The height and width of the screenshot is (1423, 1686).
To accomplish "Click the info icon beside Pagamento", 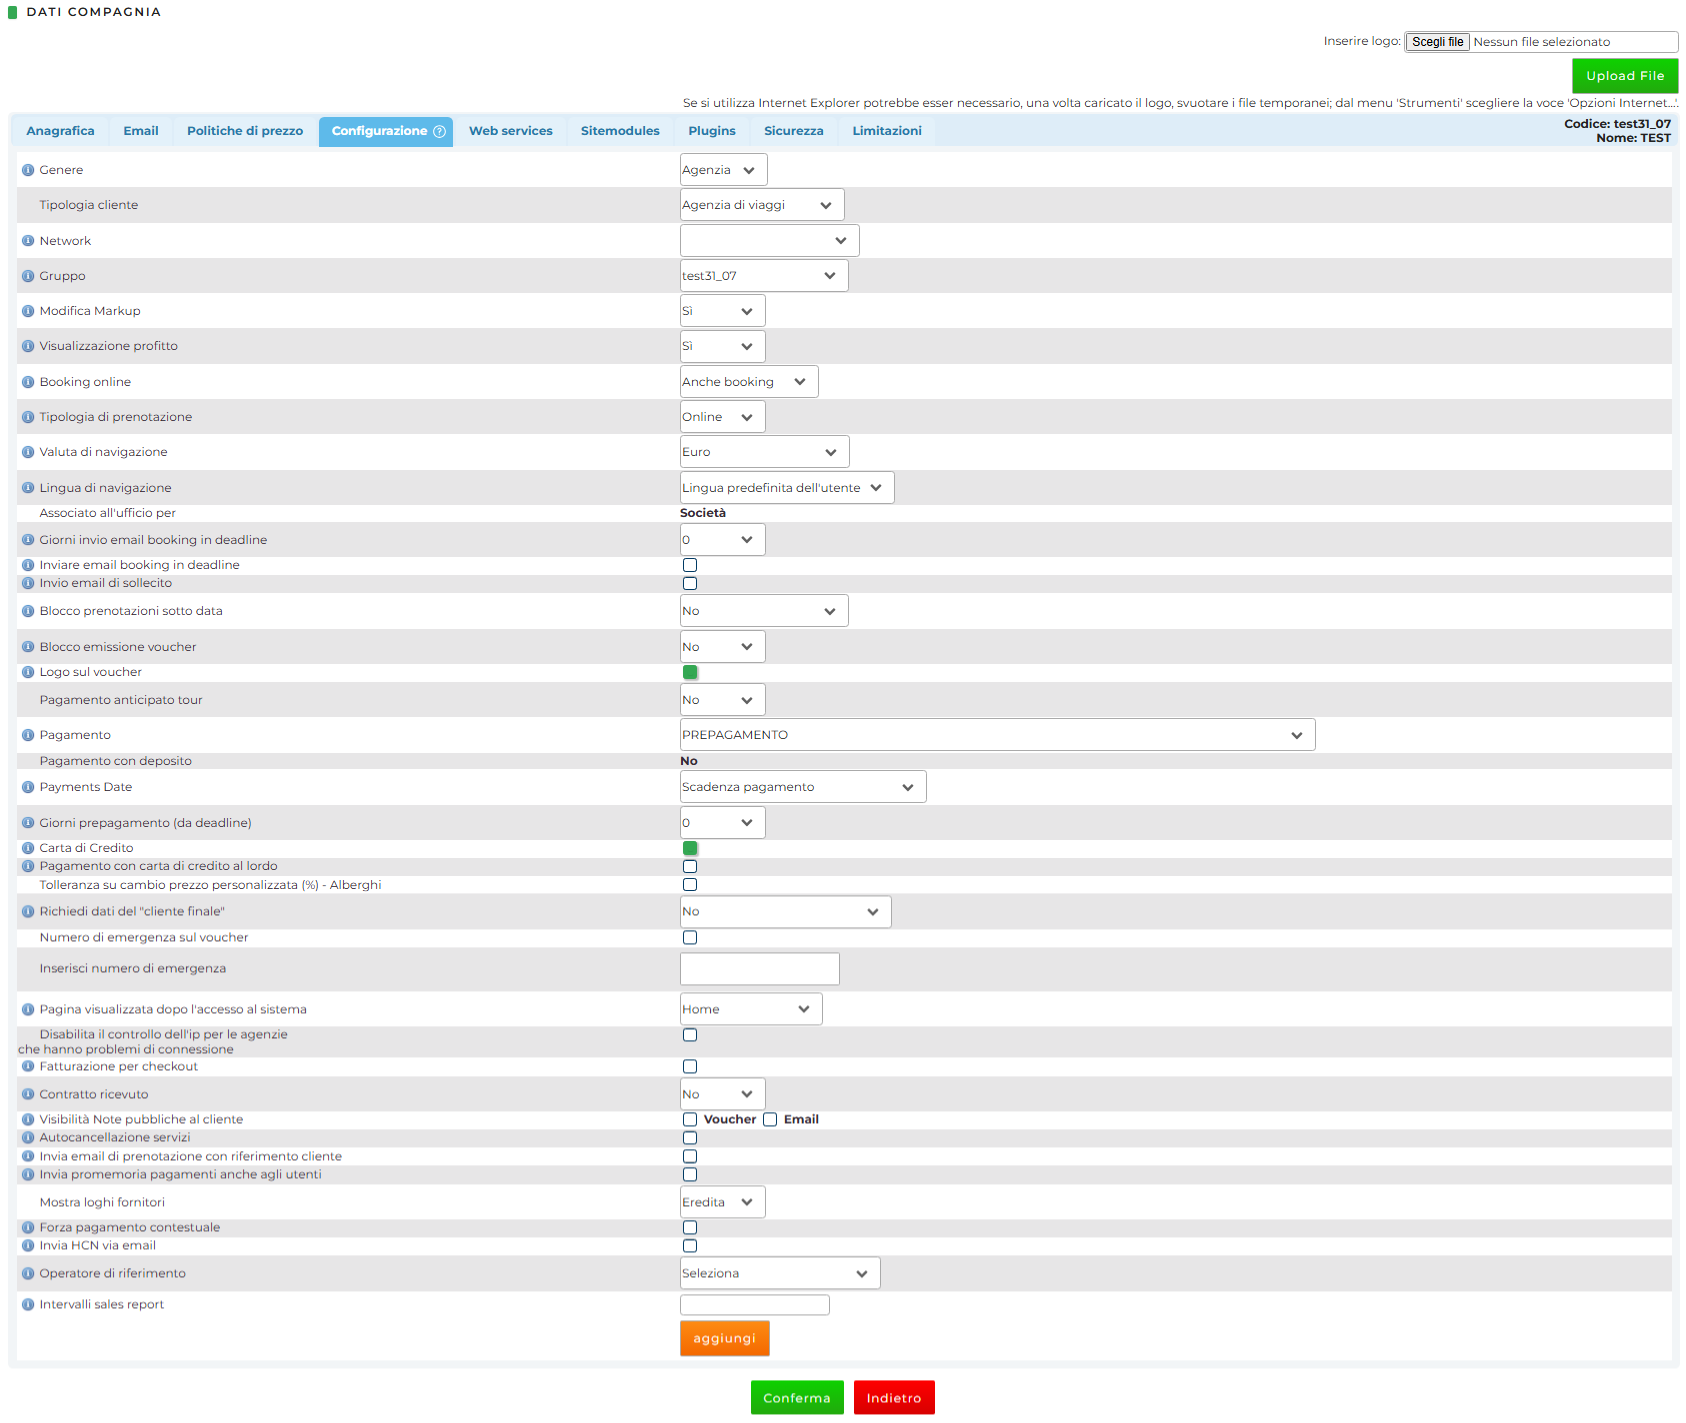I will click(x=28, y=735).
